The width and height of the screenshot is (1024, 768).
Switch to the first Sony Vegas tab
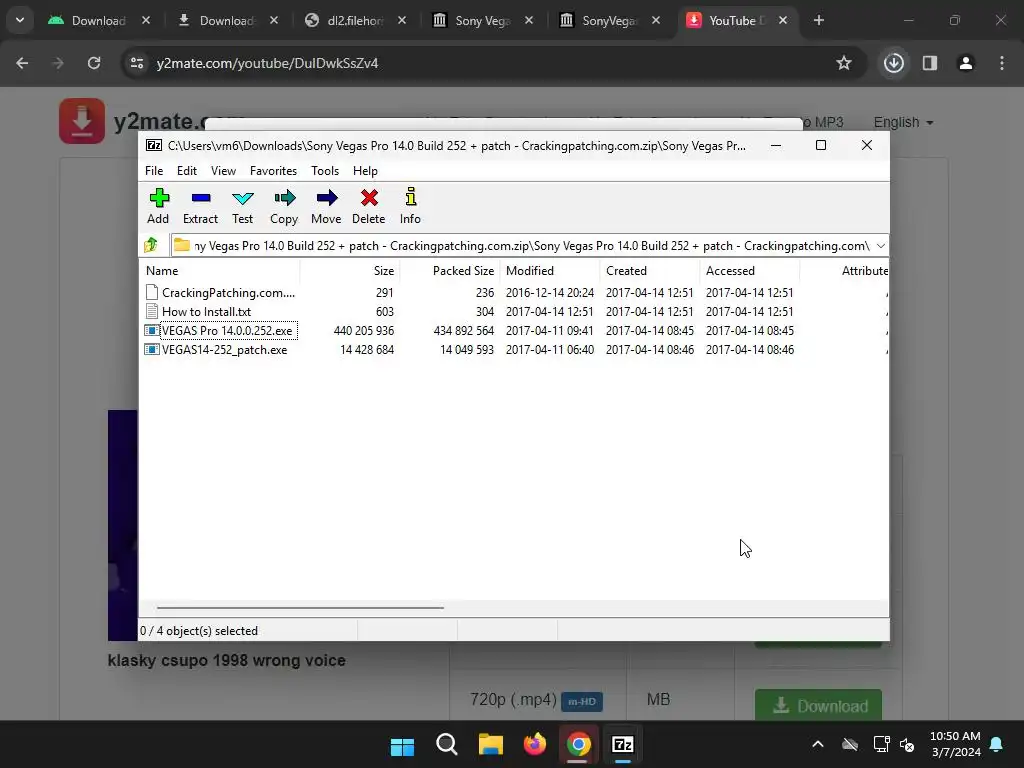coord(483,20)
